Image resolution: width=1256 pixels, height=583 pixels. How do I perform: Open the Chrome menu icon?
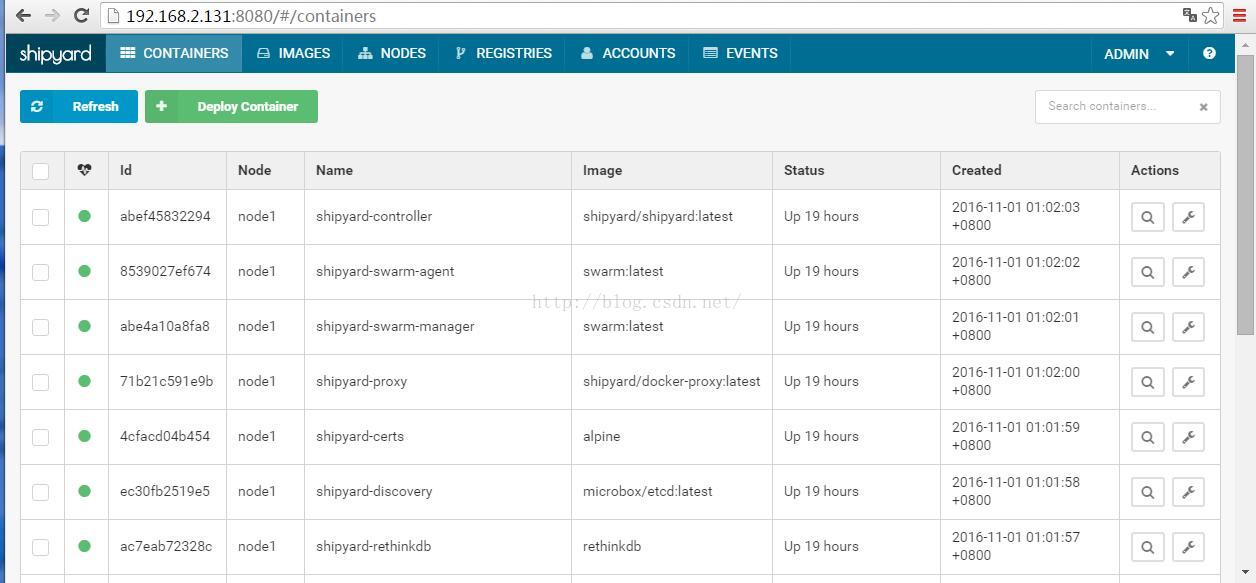(1239, 15)
